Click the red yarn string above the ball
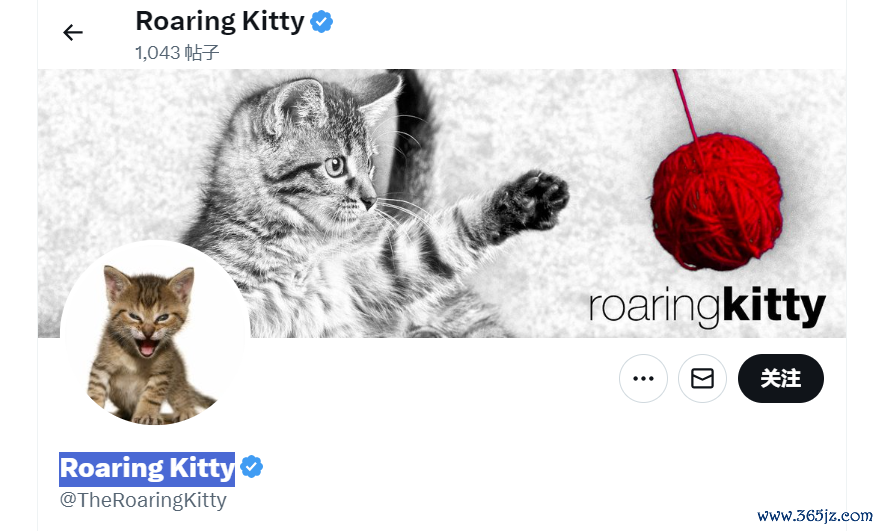The width and height of the screenshot is (880, 531). 686,104
